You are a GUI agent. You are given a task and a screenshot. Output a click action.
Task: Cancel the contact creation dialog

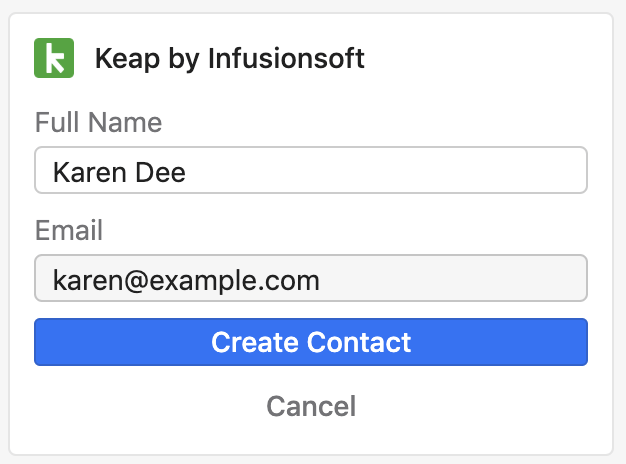tap(311, 406)
